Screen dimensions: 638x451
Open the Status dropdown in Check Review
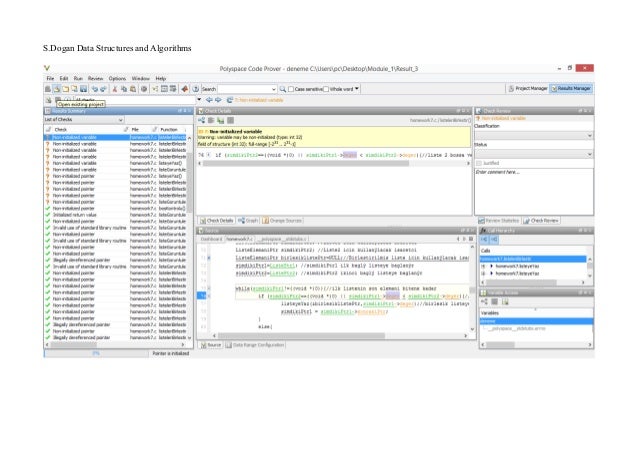[532, 153]
